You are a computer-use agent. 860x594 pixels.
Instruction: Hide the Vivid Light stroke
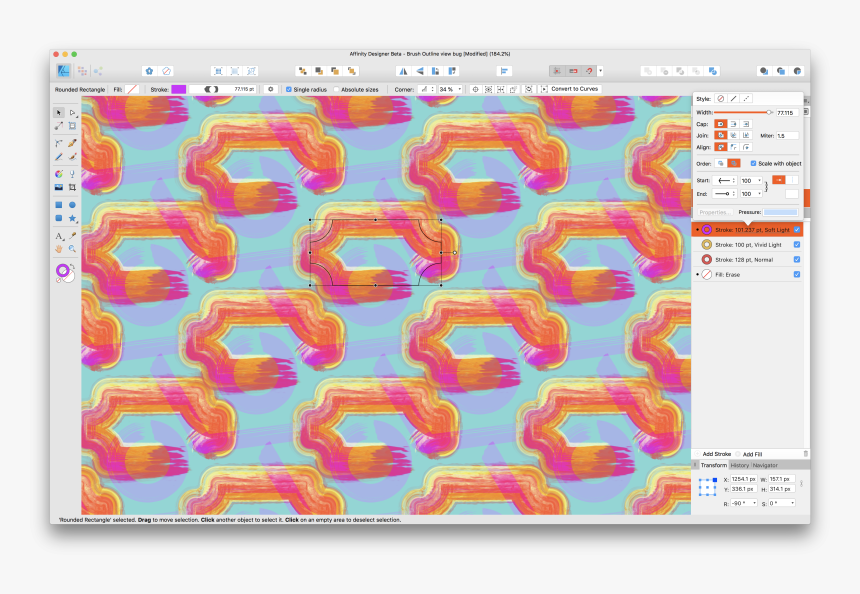point(797,245)
